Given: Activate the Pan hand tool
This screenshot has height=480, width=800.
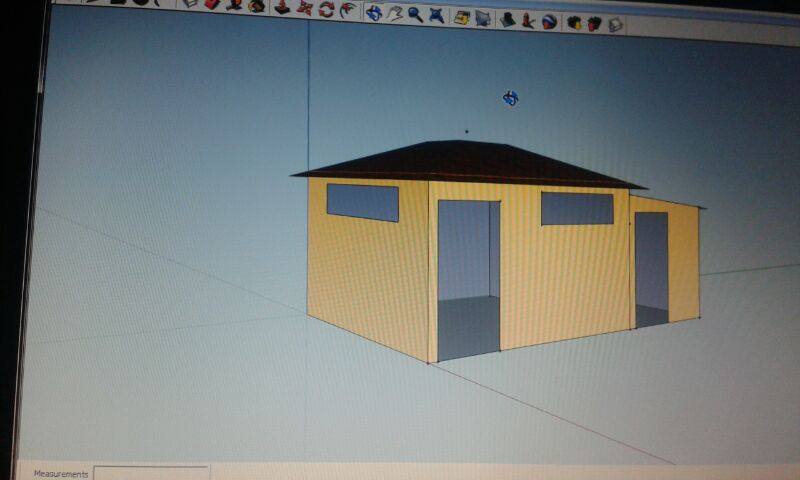Looking at the screenshot, I should (395, 14).
